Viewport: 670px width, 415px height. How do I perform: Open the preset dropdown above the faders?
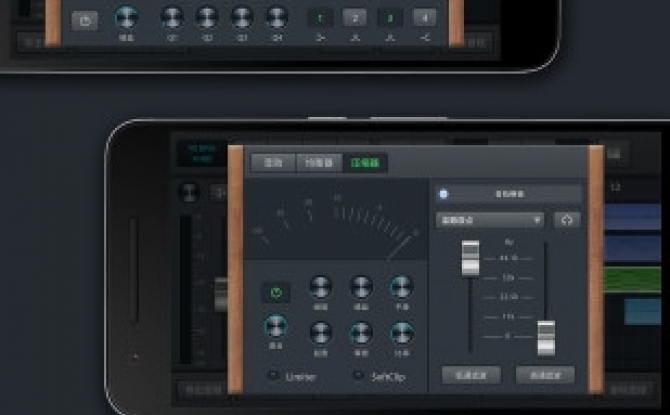[x=490, y=220]
